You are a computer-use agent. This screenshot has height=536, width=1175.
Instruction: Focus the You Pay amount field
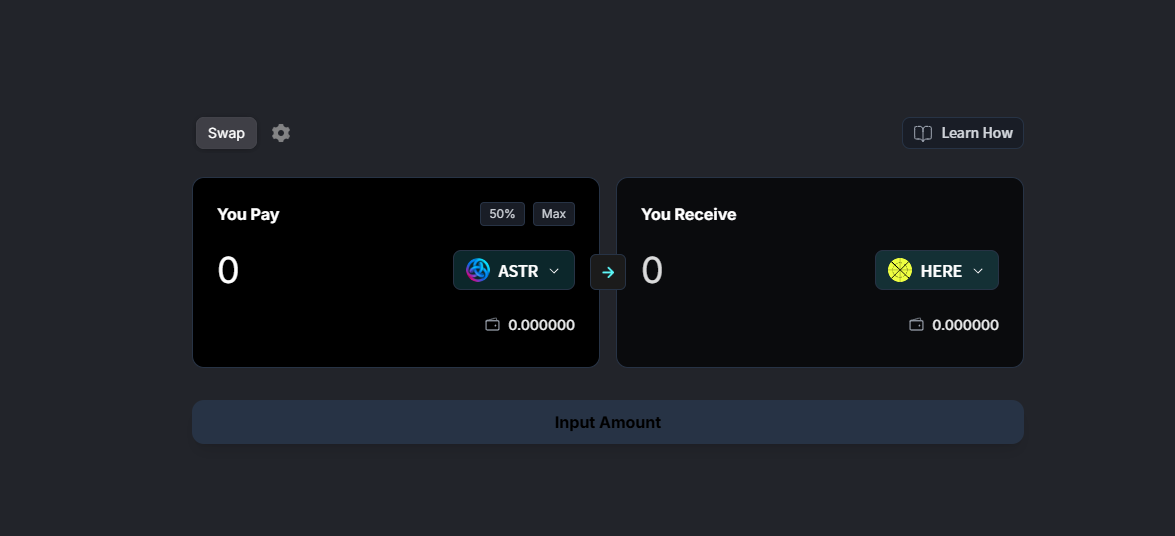click(x=330, y=270)
